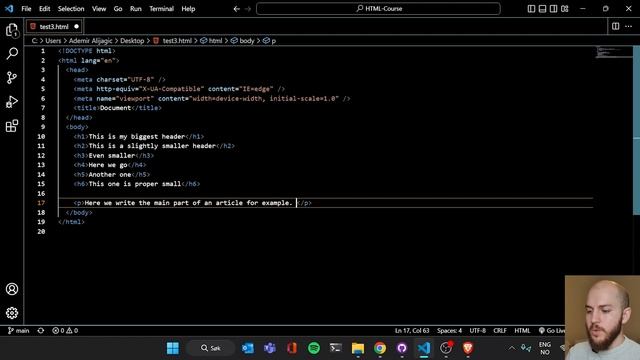
Task: Toggle the bottom panel layout icon
Action: pos(542,9)
